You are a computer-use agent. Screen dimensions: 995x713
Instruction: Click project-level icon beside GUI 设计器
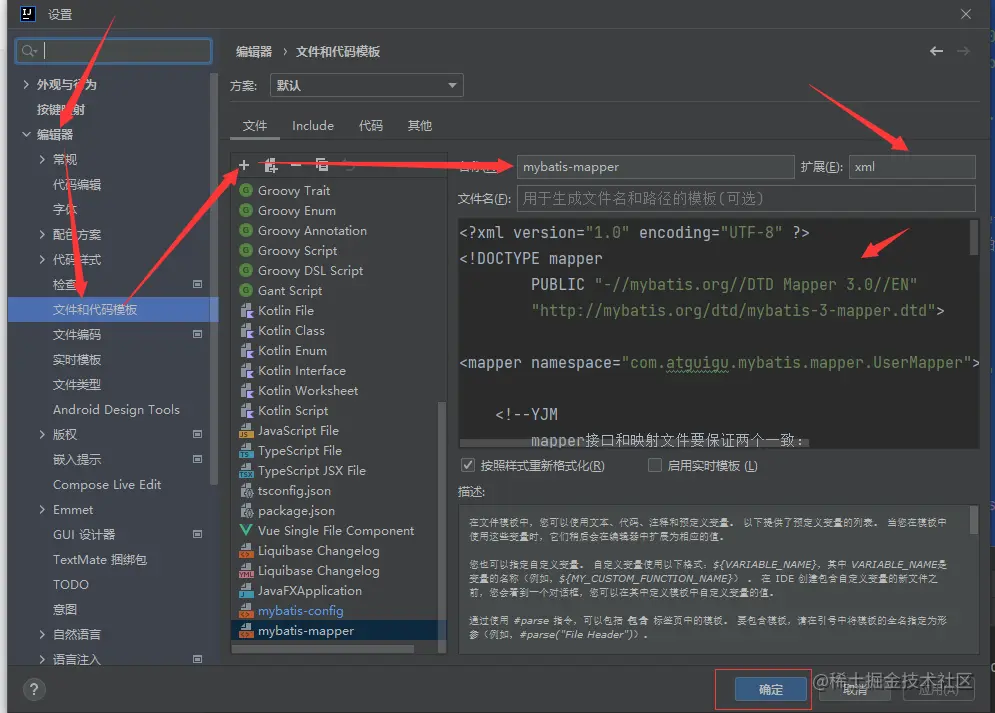197,535
